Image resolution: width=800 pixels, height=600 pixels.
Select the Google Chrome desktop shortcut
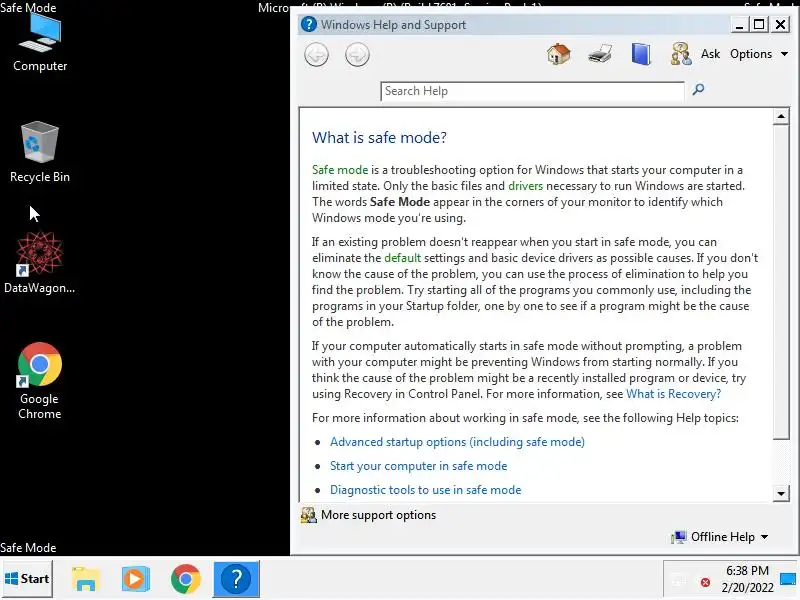click(x=40, y=381)
